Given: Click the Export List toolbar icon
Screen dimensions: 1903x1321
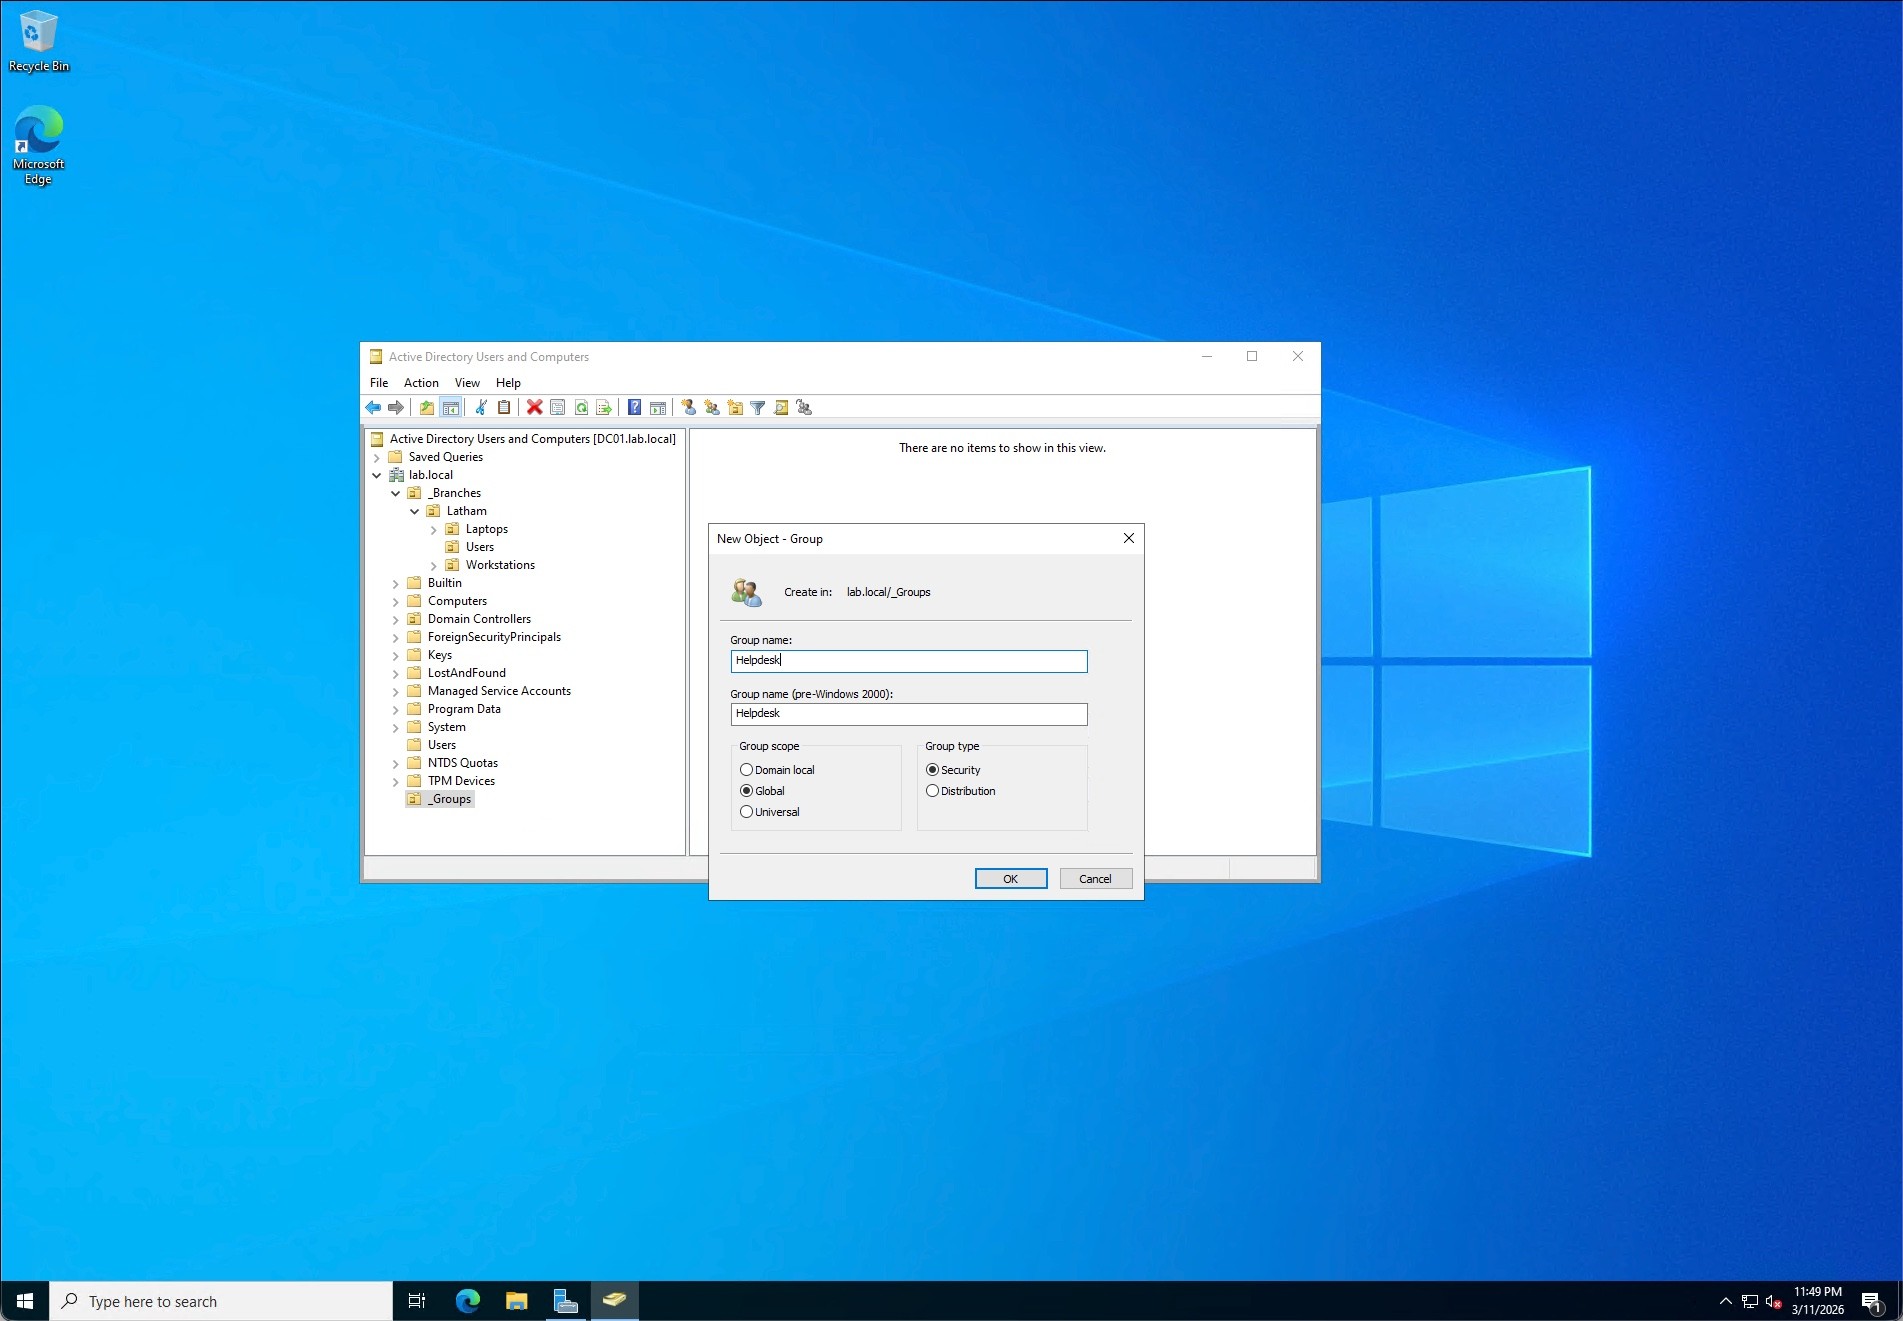Looking at the screenshot, I should (x=604, y=407).
